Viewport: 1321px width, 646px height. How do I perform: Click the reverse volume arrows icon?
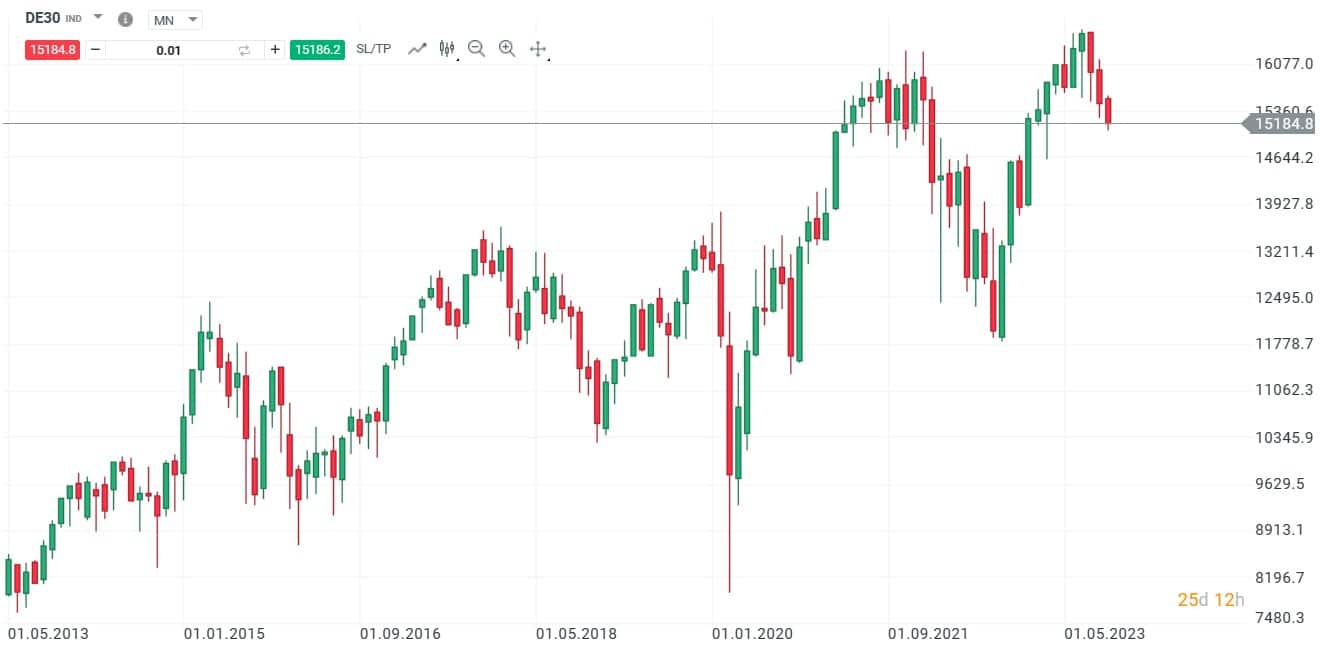(243, 48)
